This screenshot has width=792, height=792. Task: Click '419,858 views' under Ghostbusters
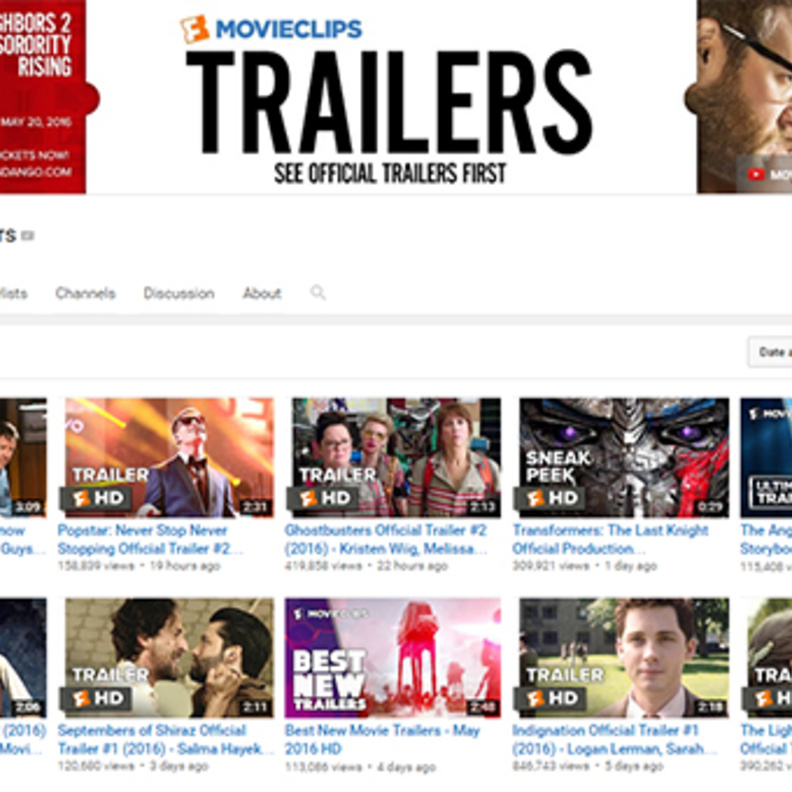point(323,566)
